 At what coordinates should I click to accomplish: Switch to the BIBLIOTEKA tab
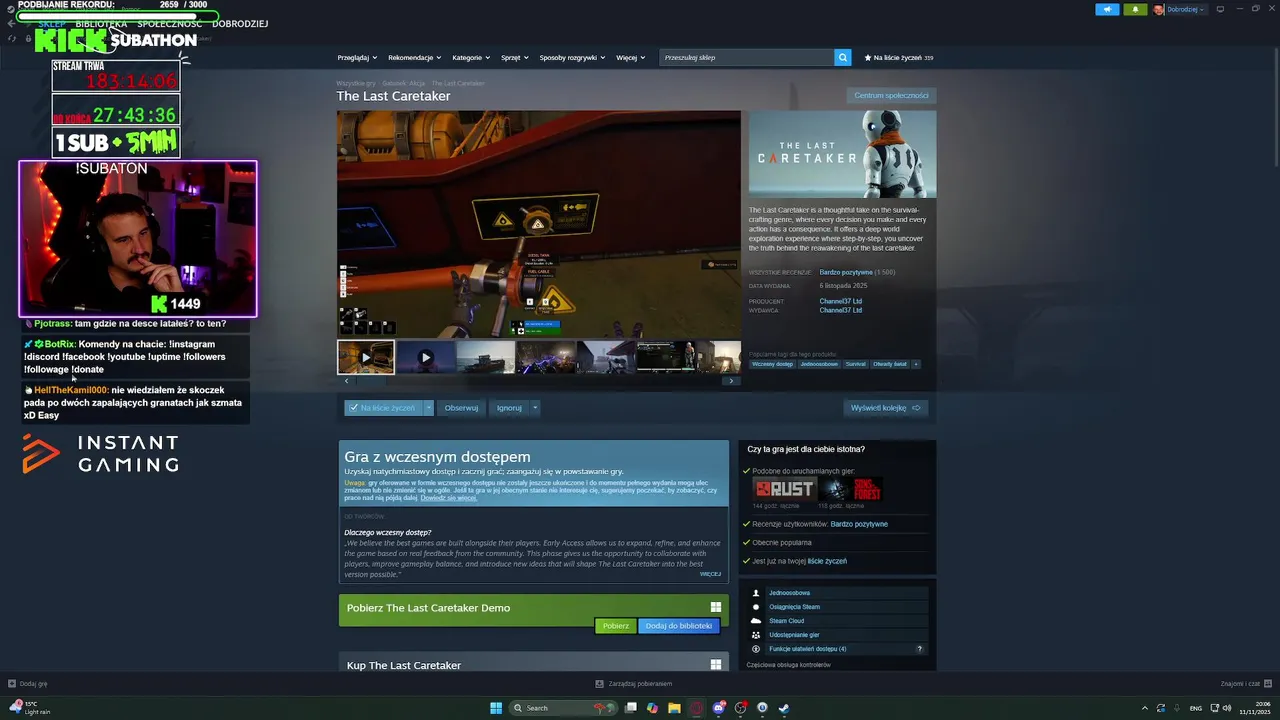coord(101,24)
